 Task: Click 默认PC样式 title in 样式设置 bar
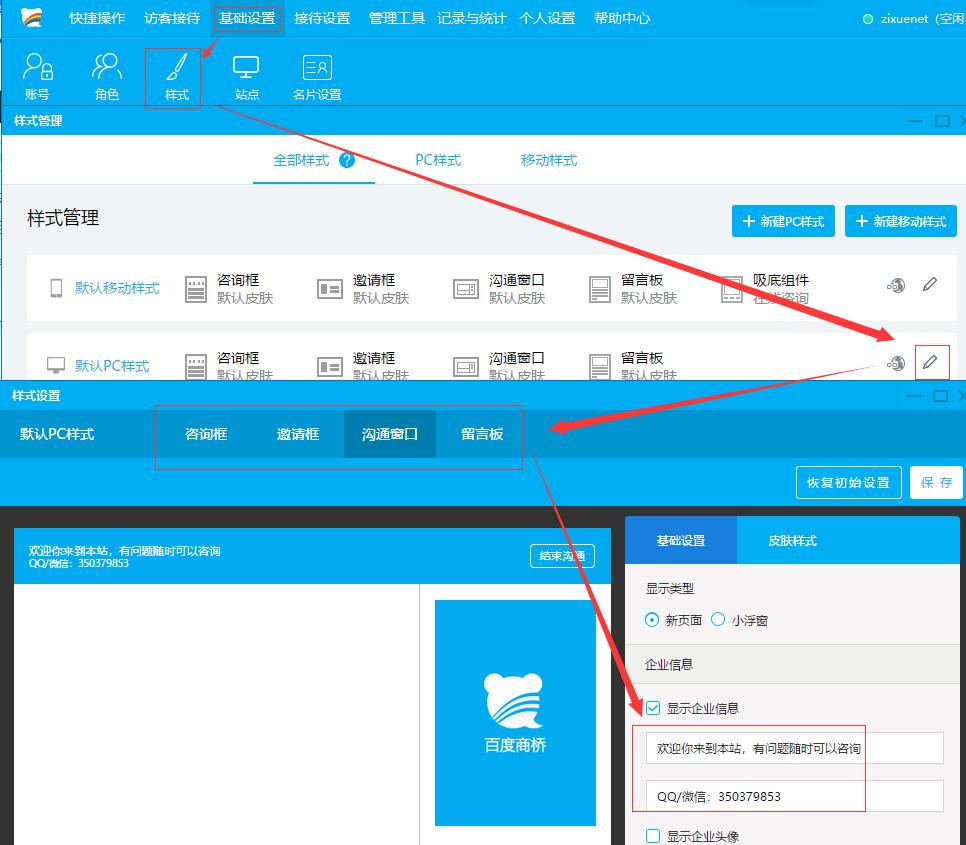[x=57, y=434]
